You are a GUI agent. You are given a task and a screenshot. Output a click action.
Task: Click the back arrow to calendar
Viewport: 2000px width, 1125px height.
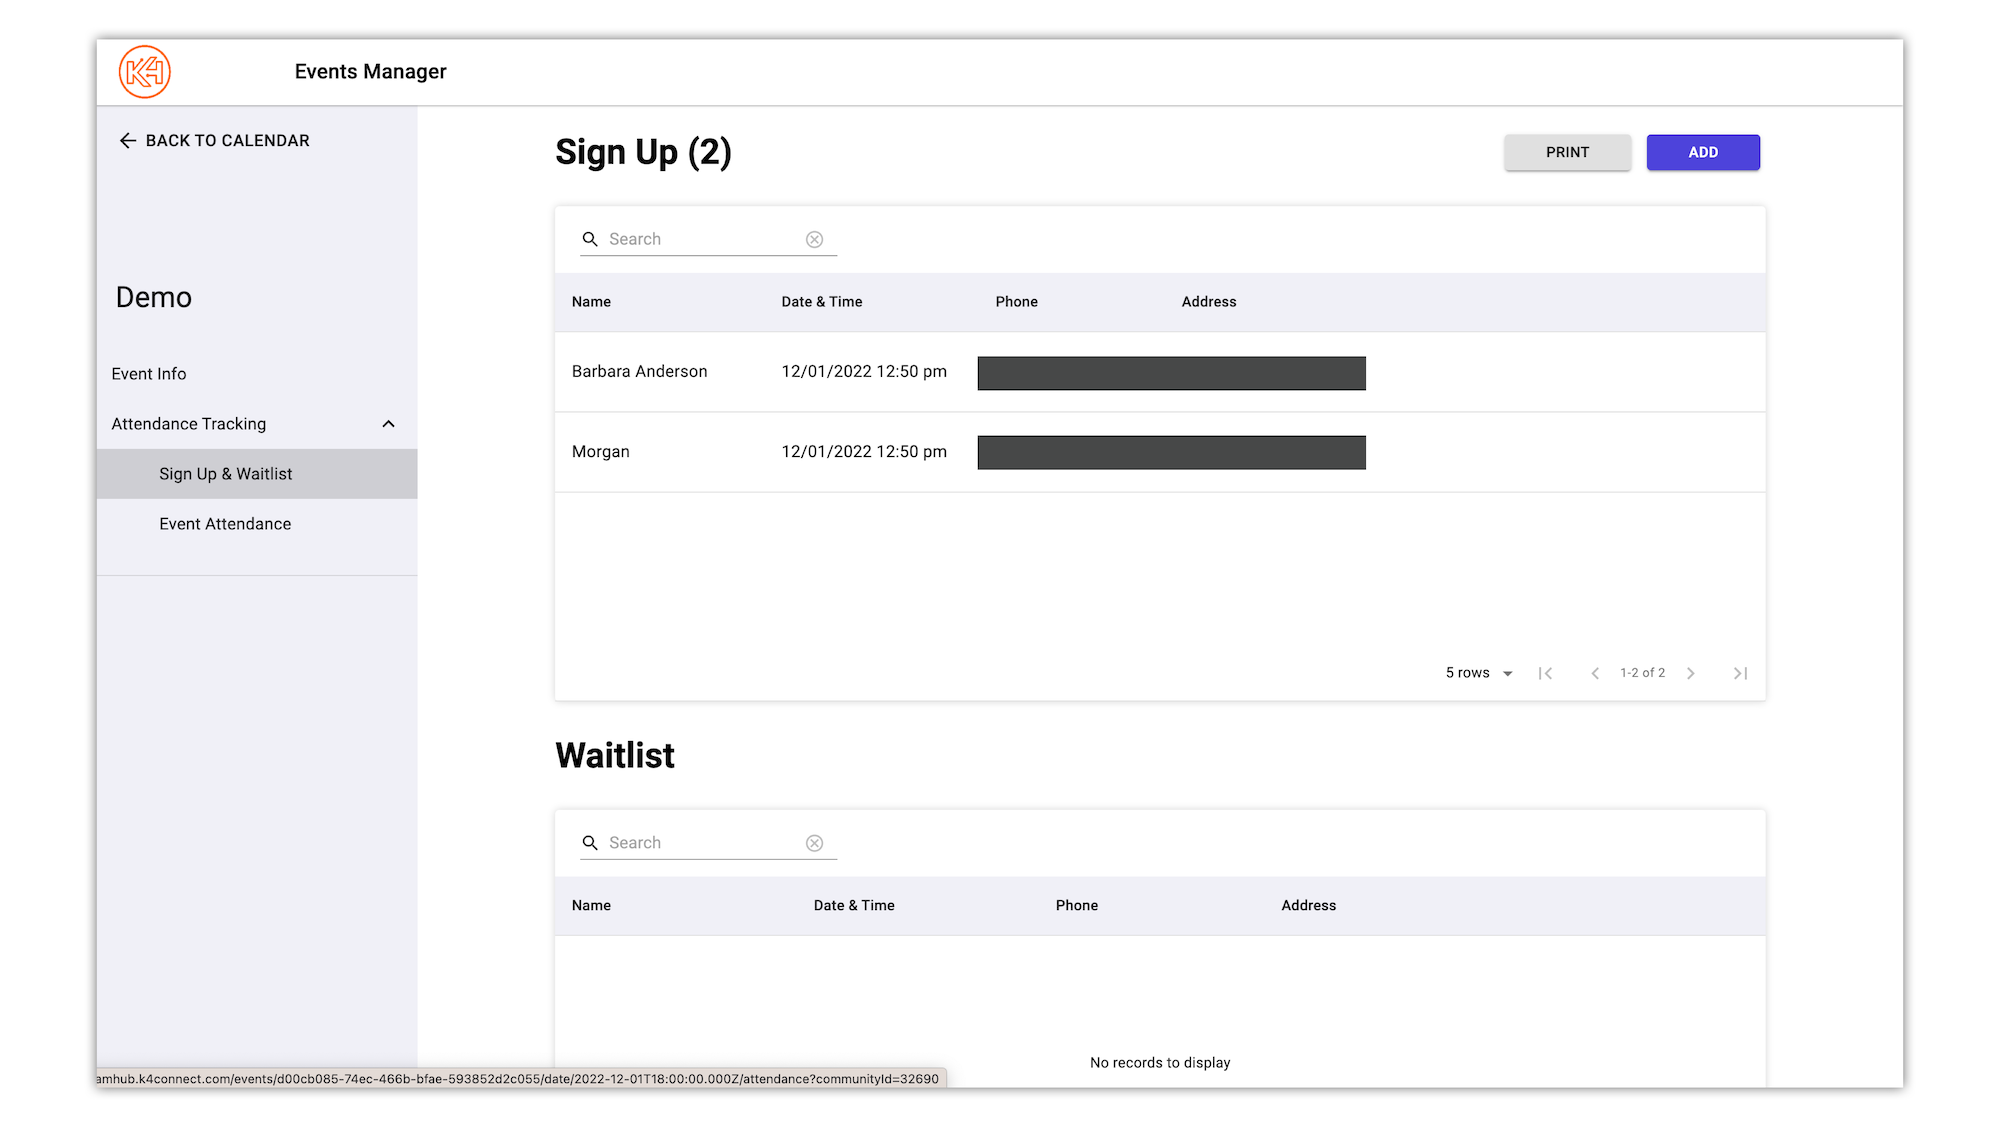coord(127,140)
